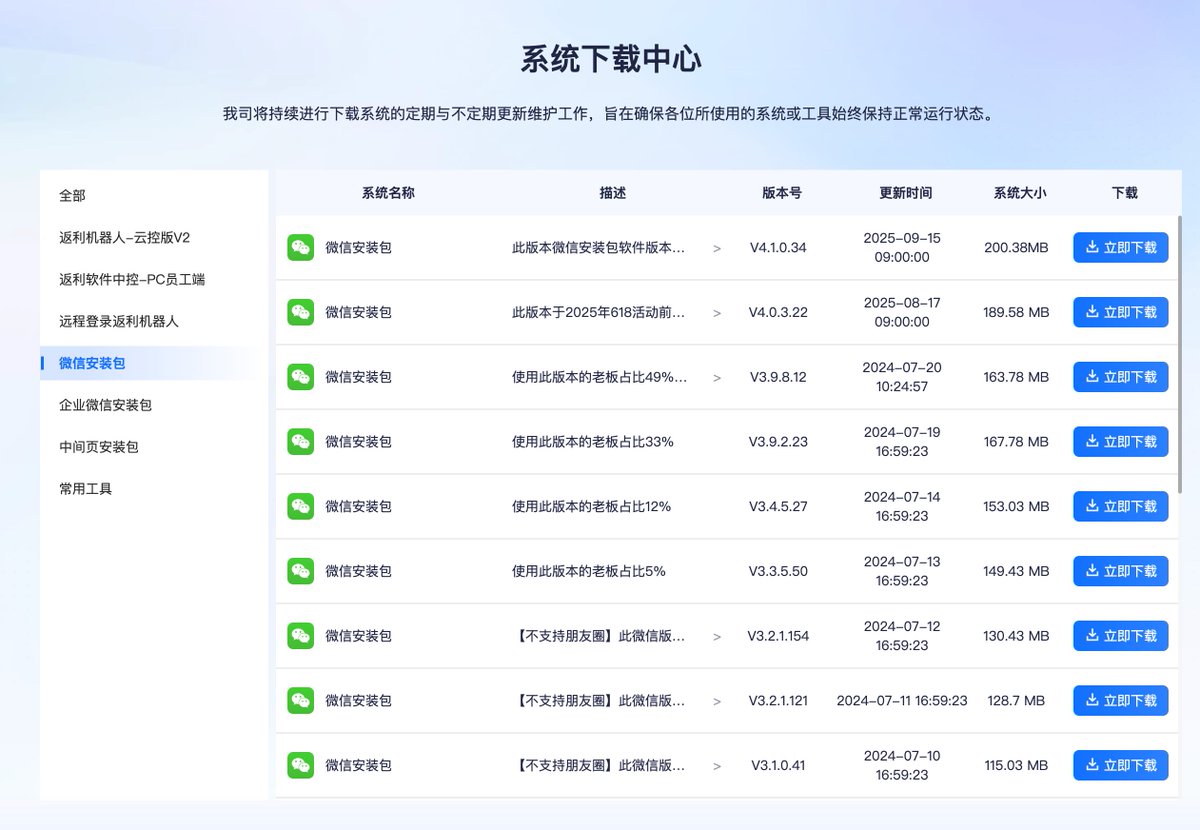Click the WeChat icon in the V4.1.0.34 row
The image size is (1200, 830).
click(300, 247)
